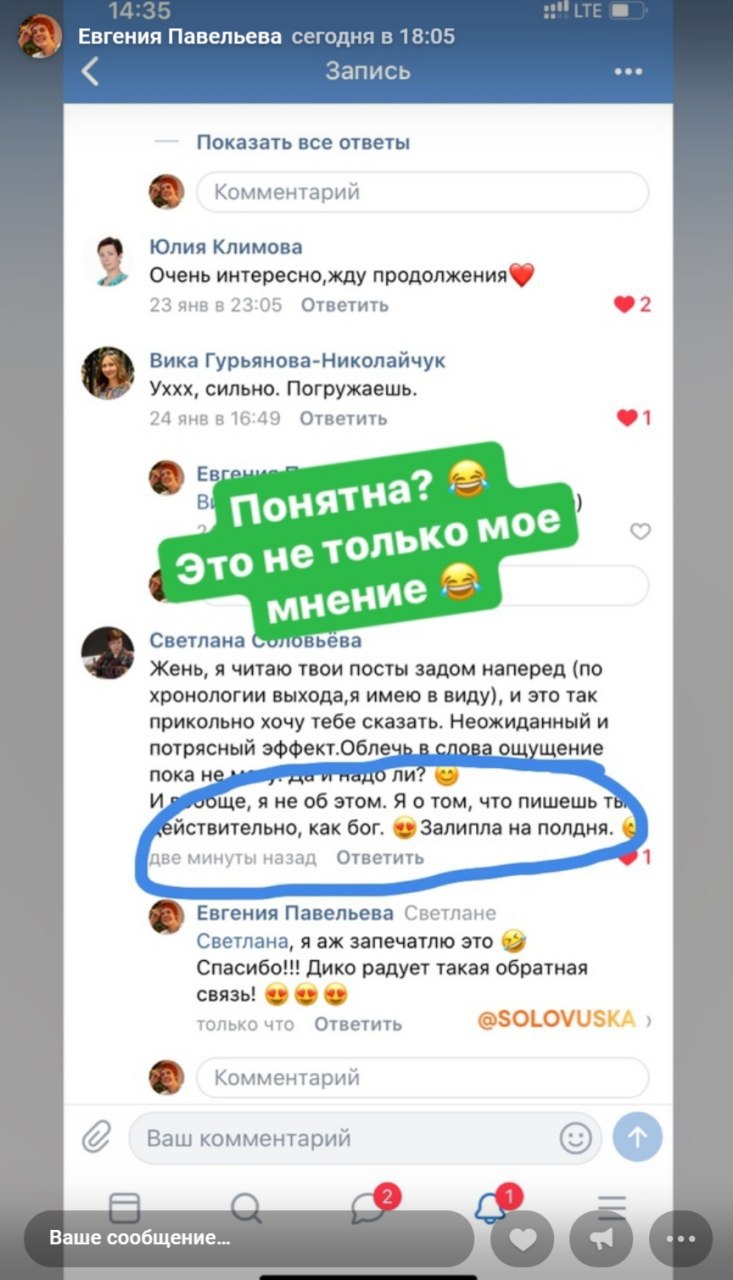This screenshot has width=733, height=1280.
Task: Tap Ответить under Светлана Соловьёва's comment
Action: 380,857
